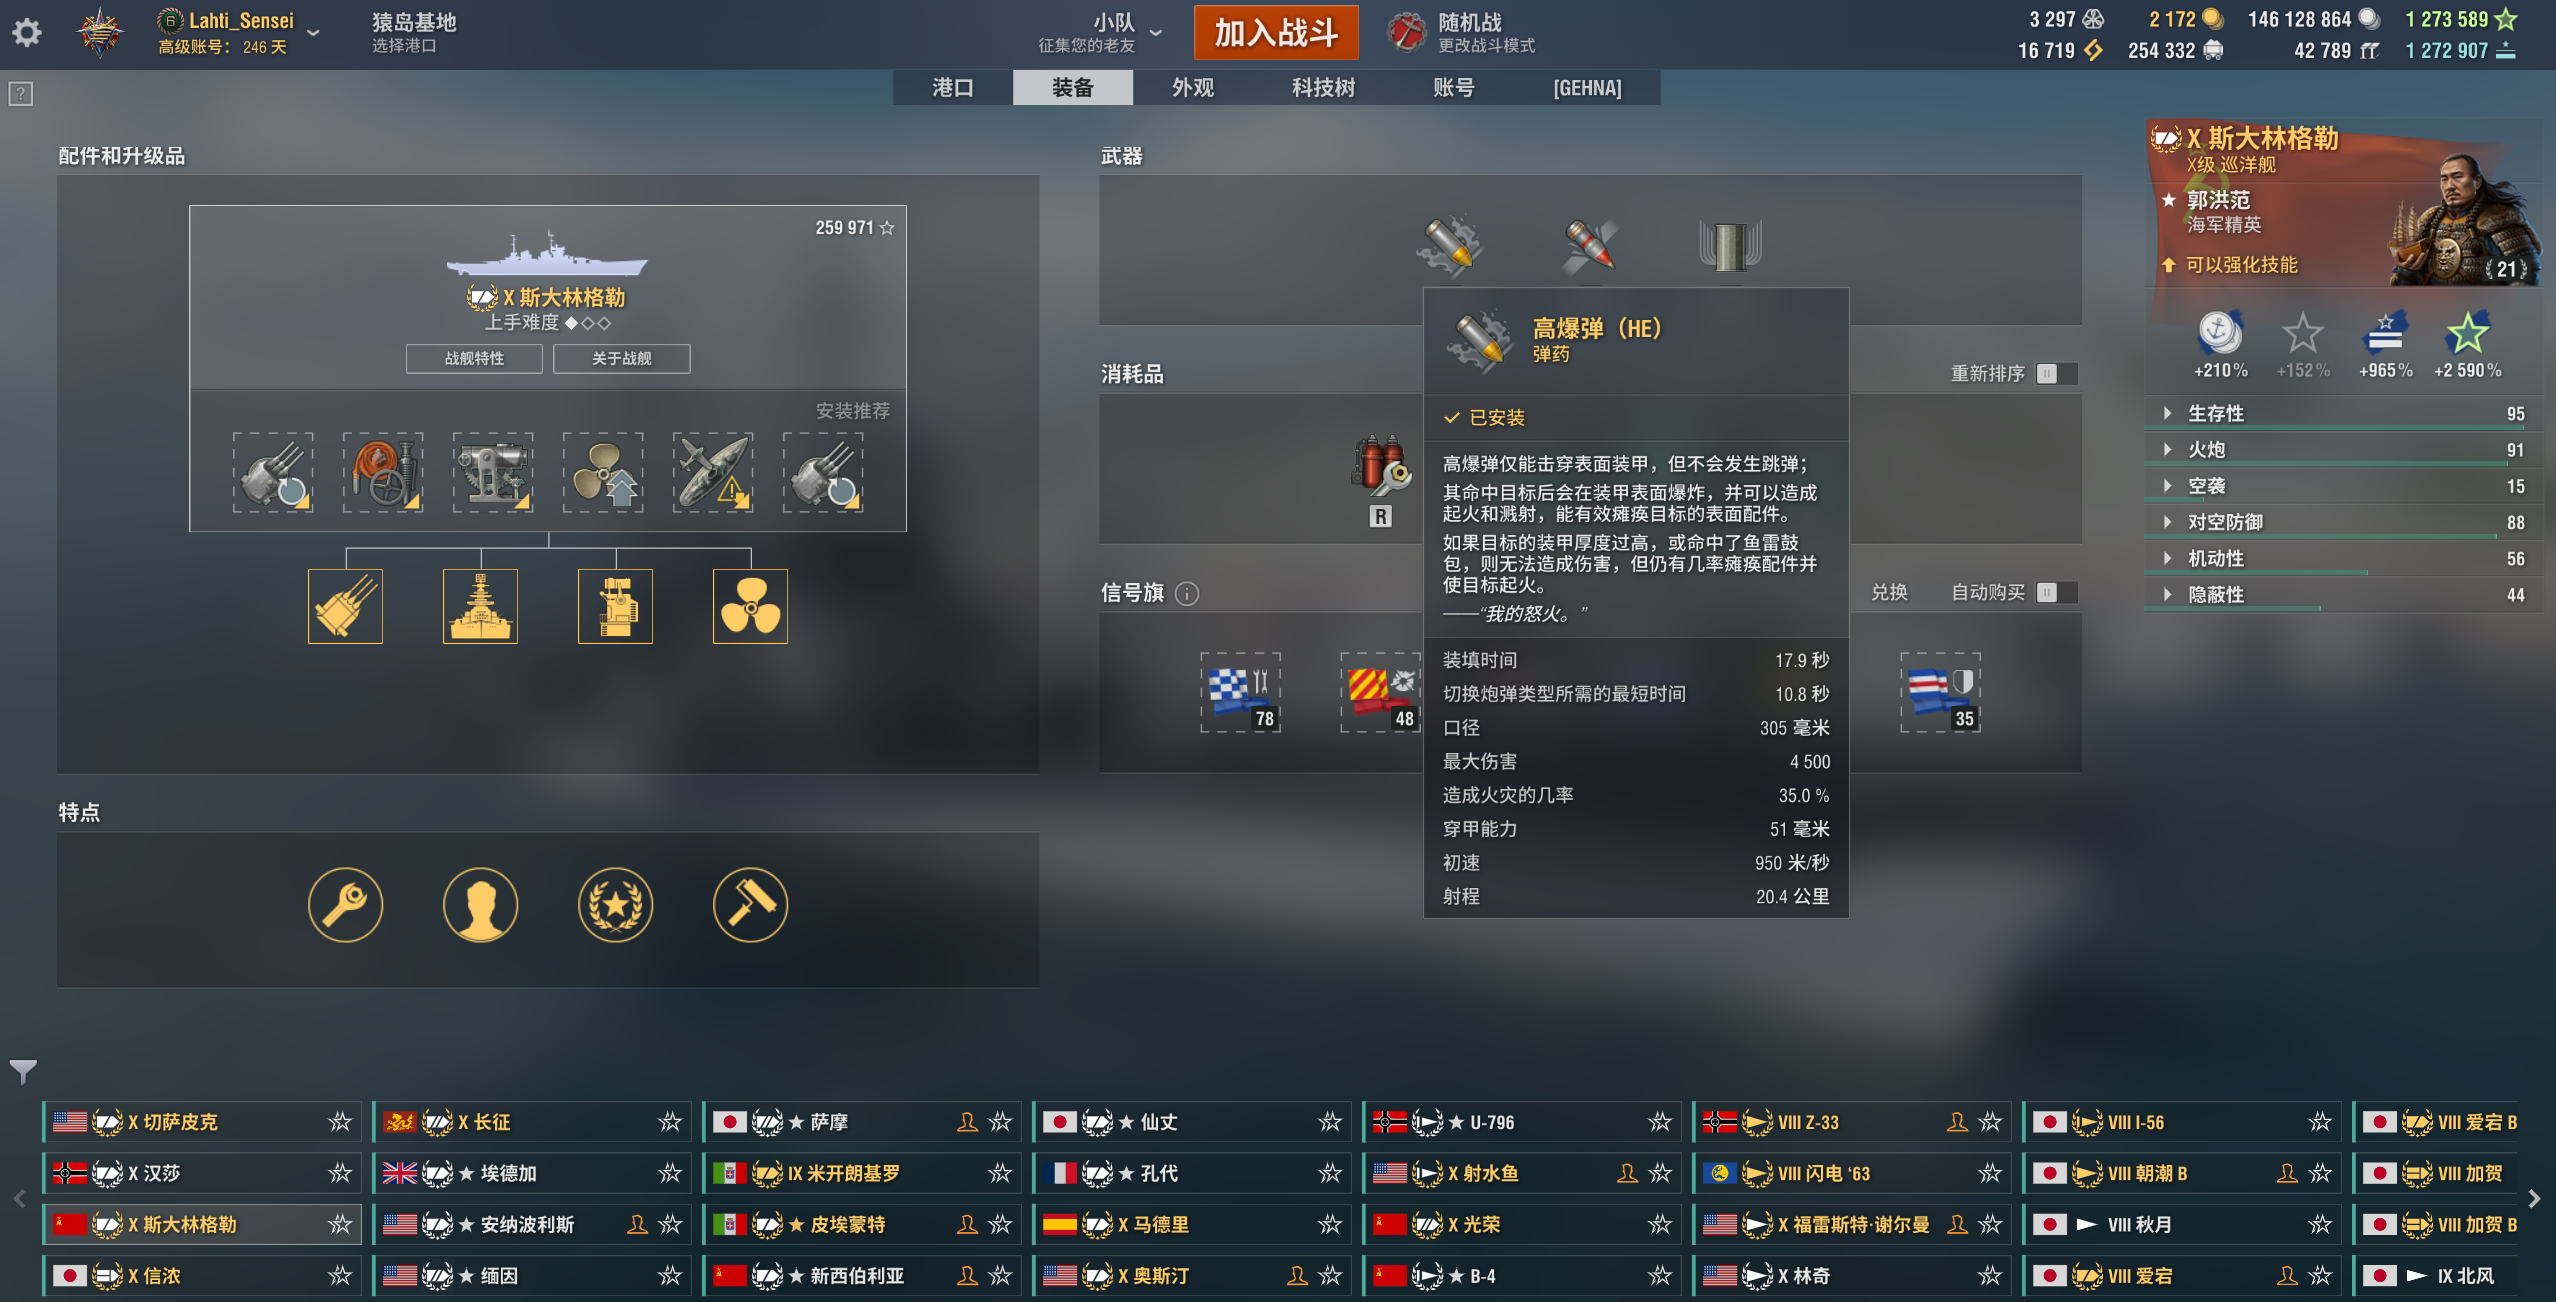This screenshot has width=2556, height=1302.
Task: Click the 加入战斗 button
Action: (1276, 33)
